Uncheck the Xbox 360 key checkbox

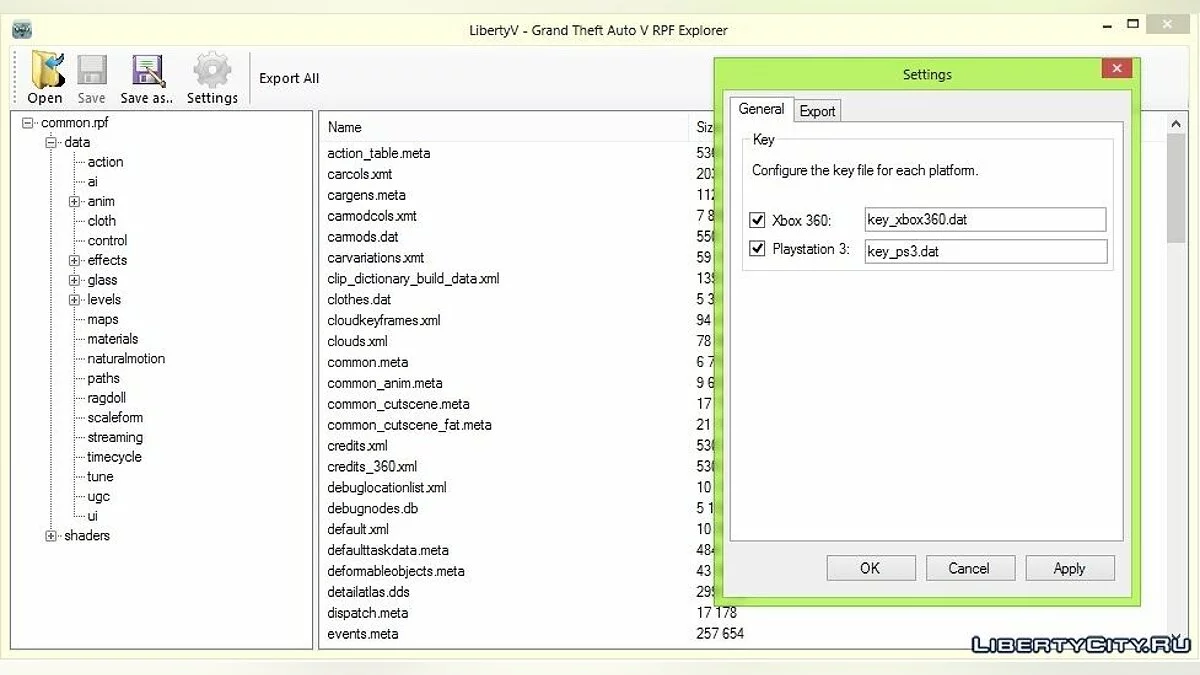pos(757,220)
